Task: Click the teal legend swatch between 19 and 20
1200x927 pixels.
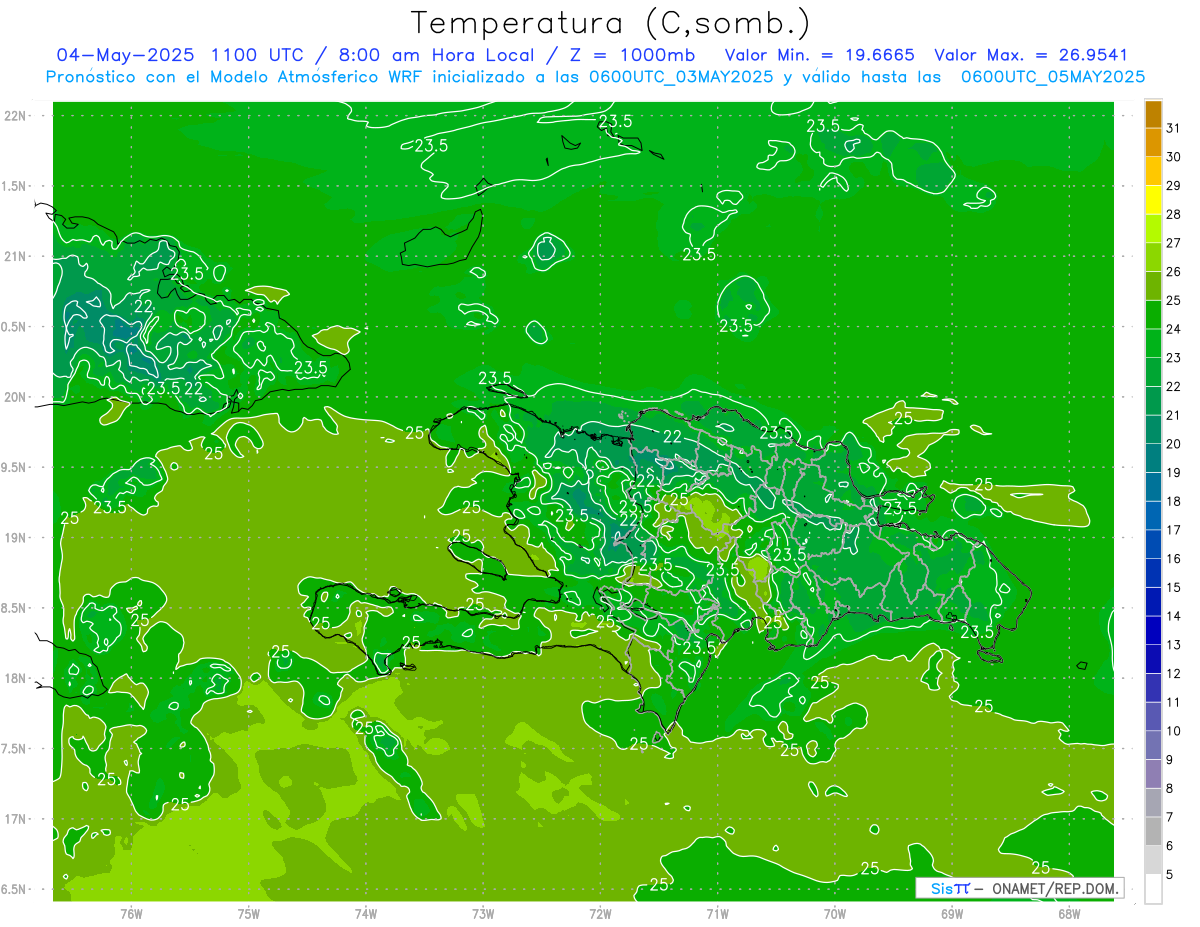Action: point(1153,458)
